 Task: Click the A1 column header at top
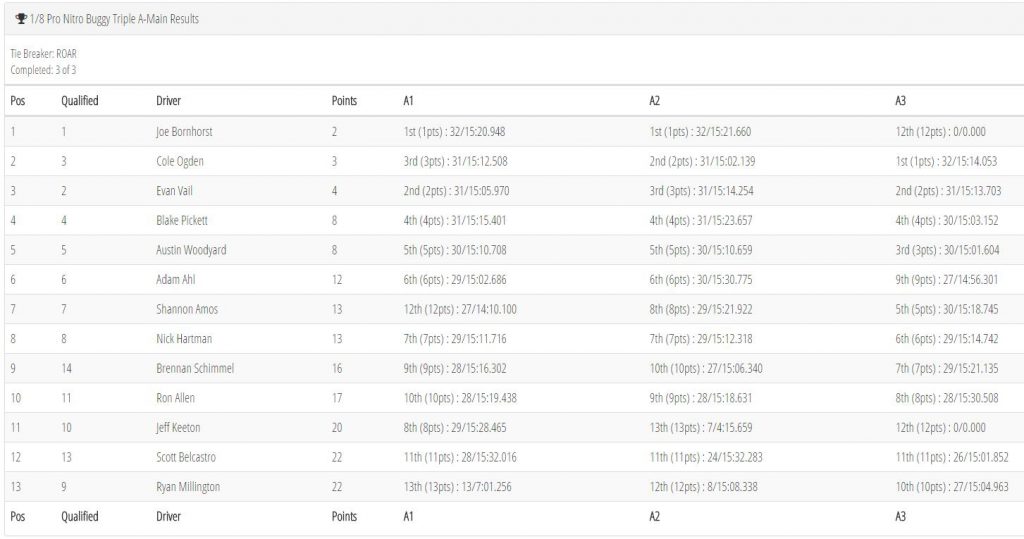point(408,101)
